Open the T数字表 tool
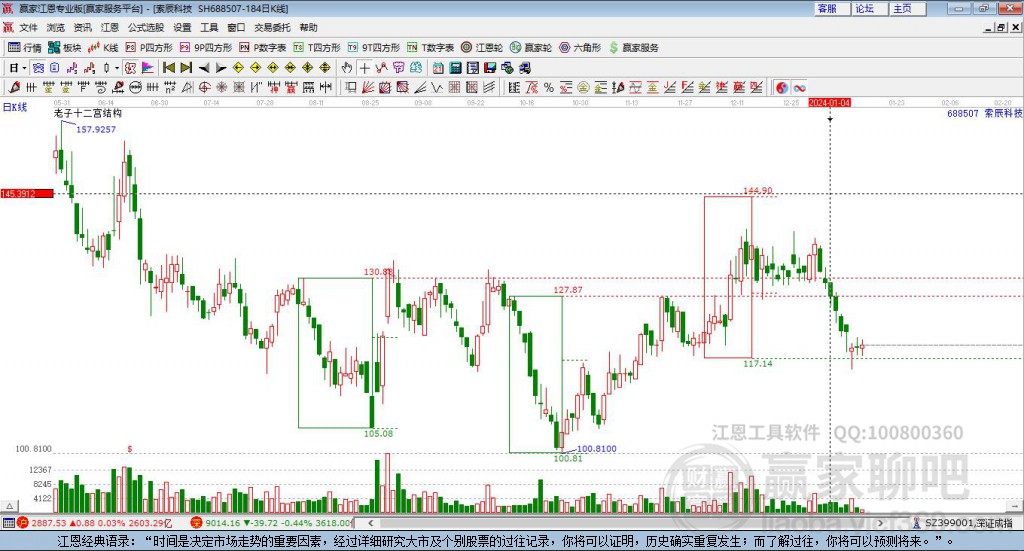1024x551 pixels. pos(430,48)
